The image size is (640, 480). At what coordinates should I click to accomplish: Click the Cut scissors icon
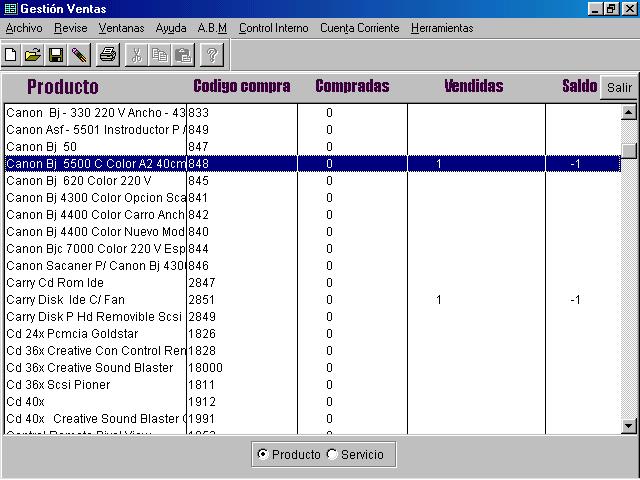click(137, 55)
